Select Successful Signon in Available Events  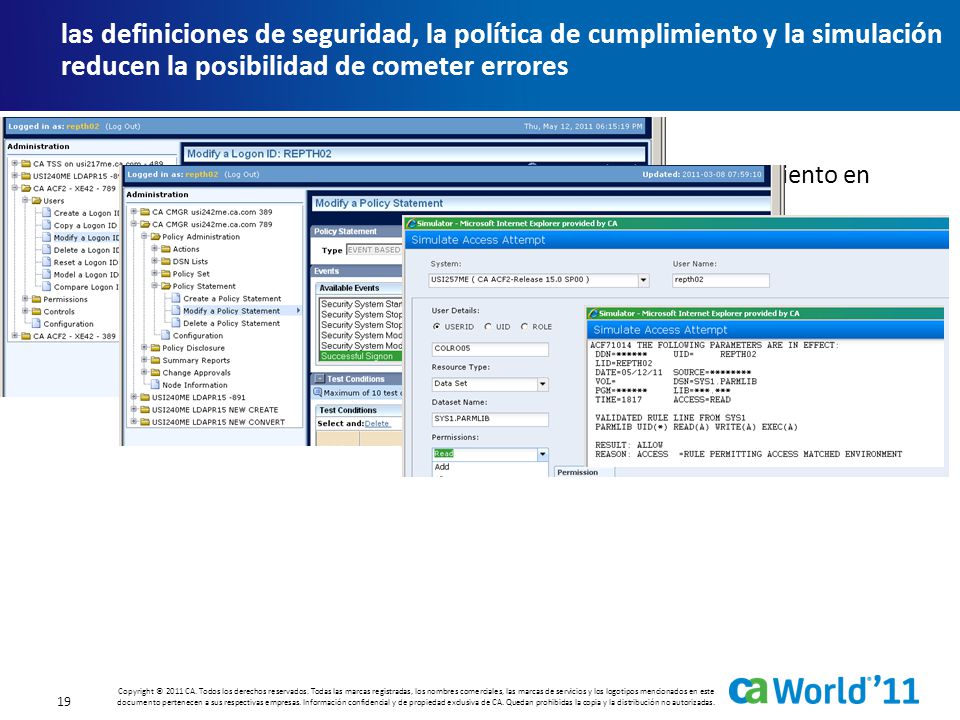[361, 356]
